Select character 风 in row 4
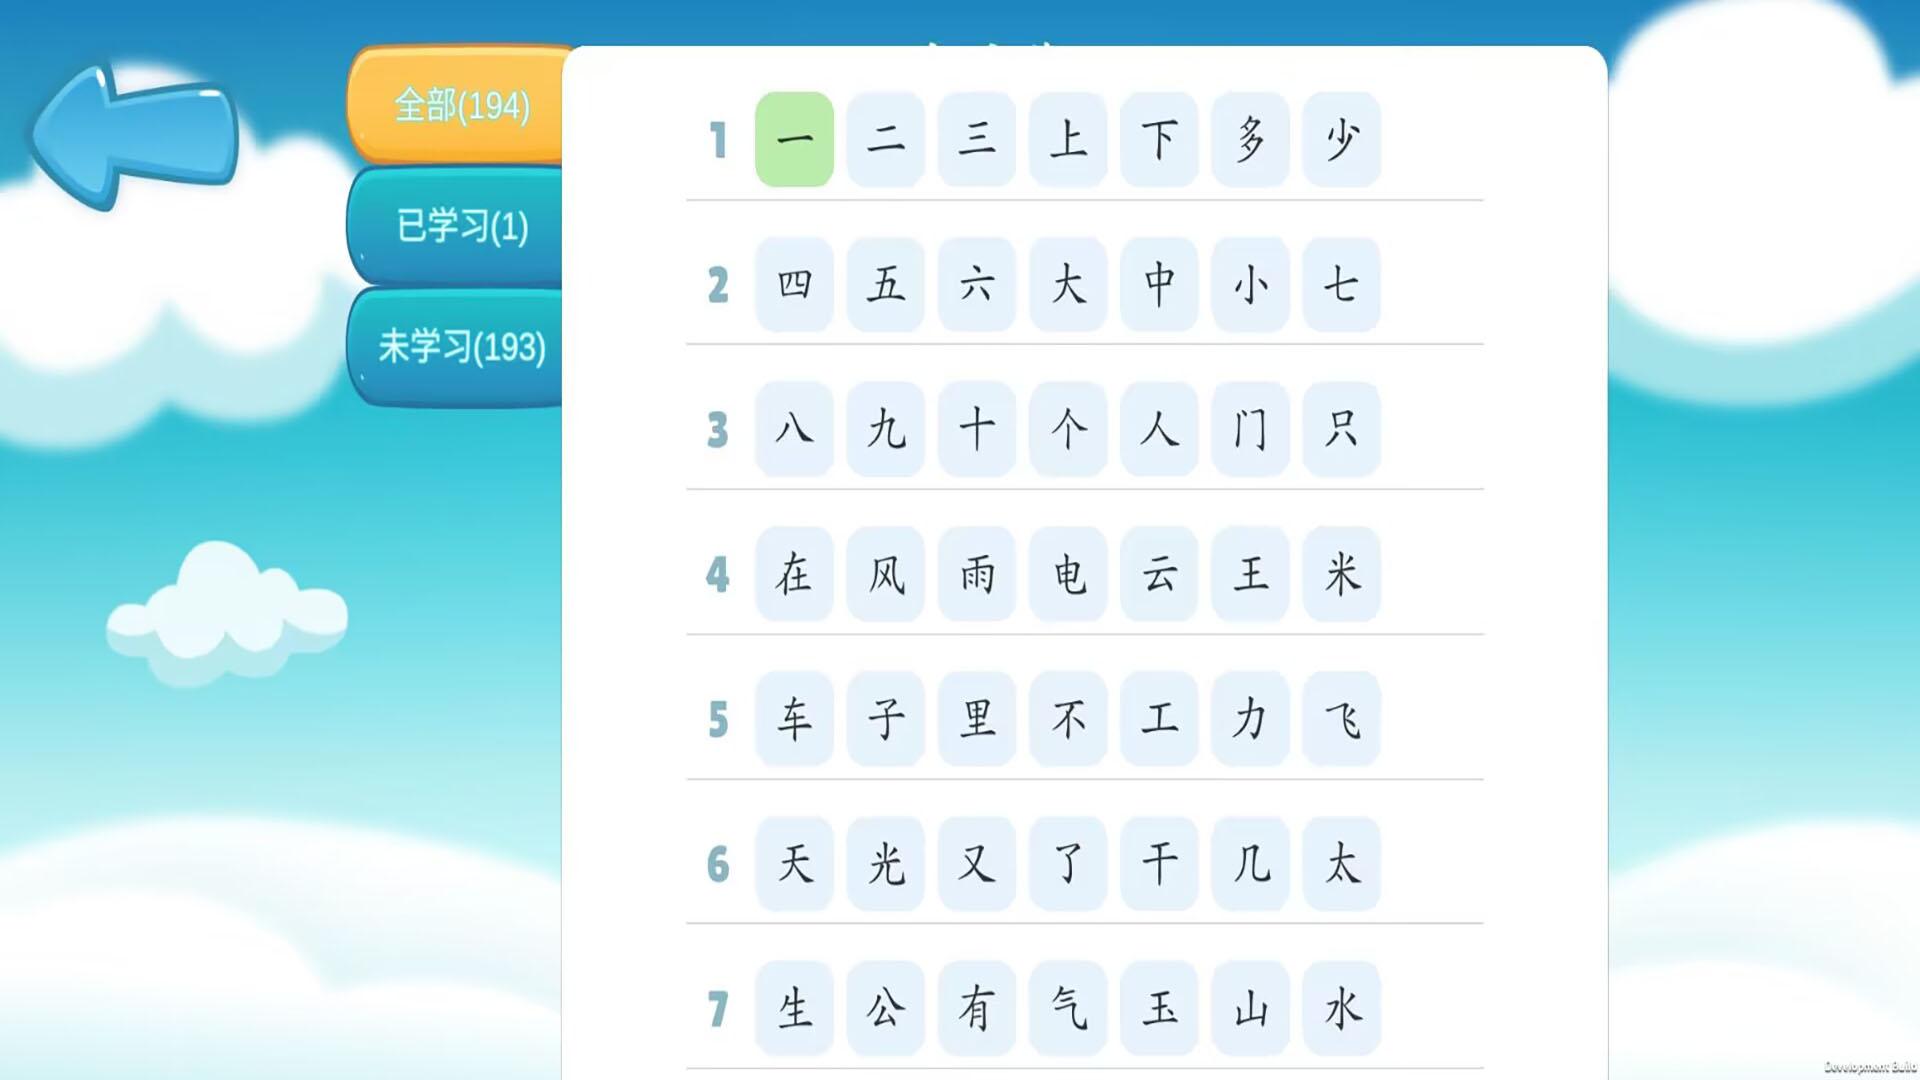The width and height of the screenshot is (1920, 1080). [x=885, y=574]
